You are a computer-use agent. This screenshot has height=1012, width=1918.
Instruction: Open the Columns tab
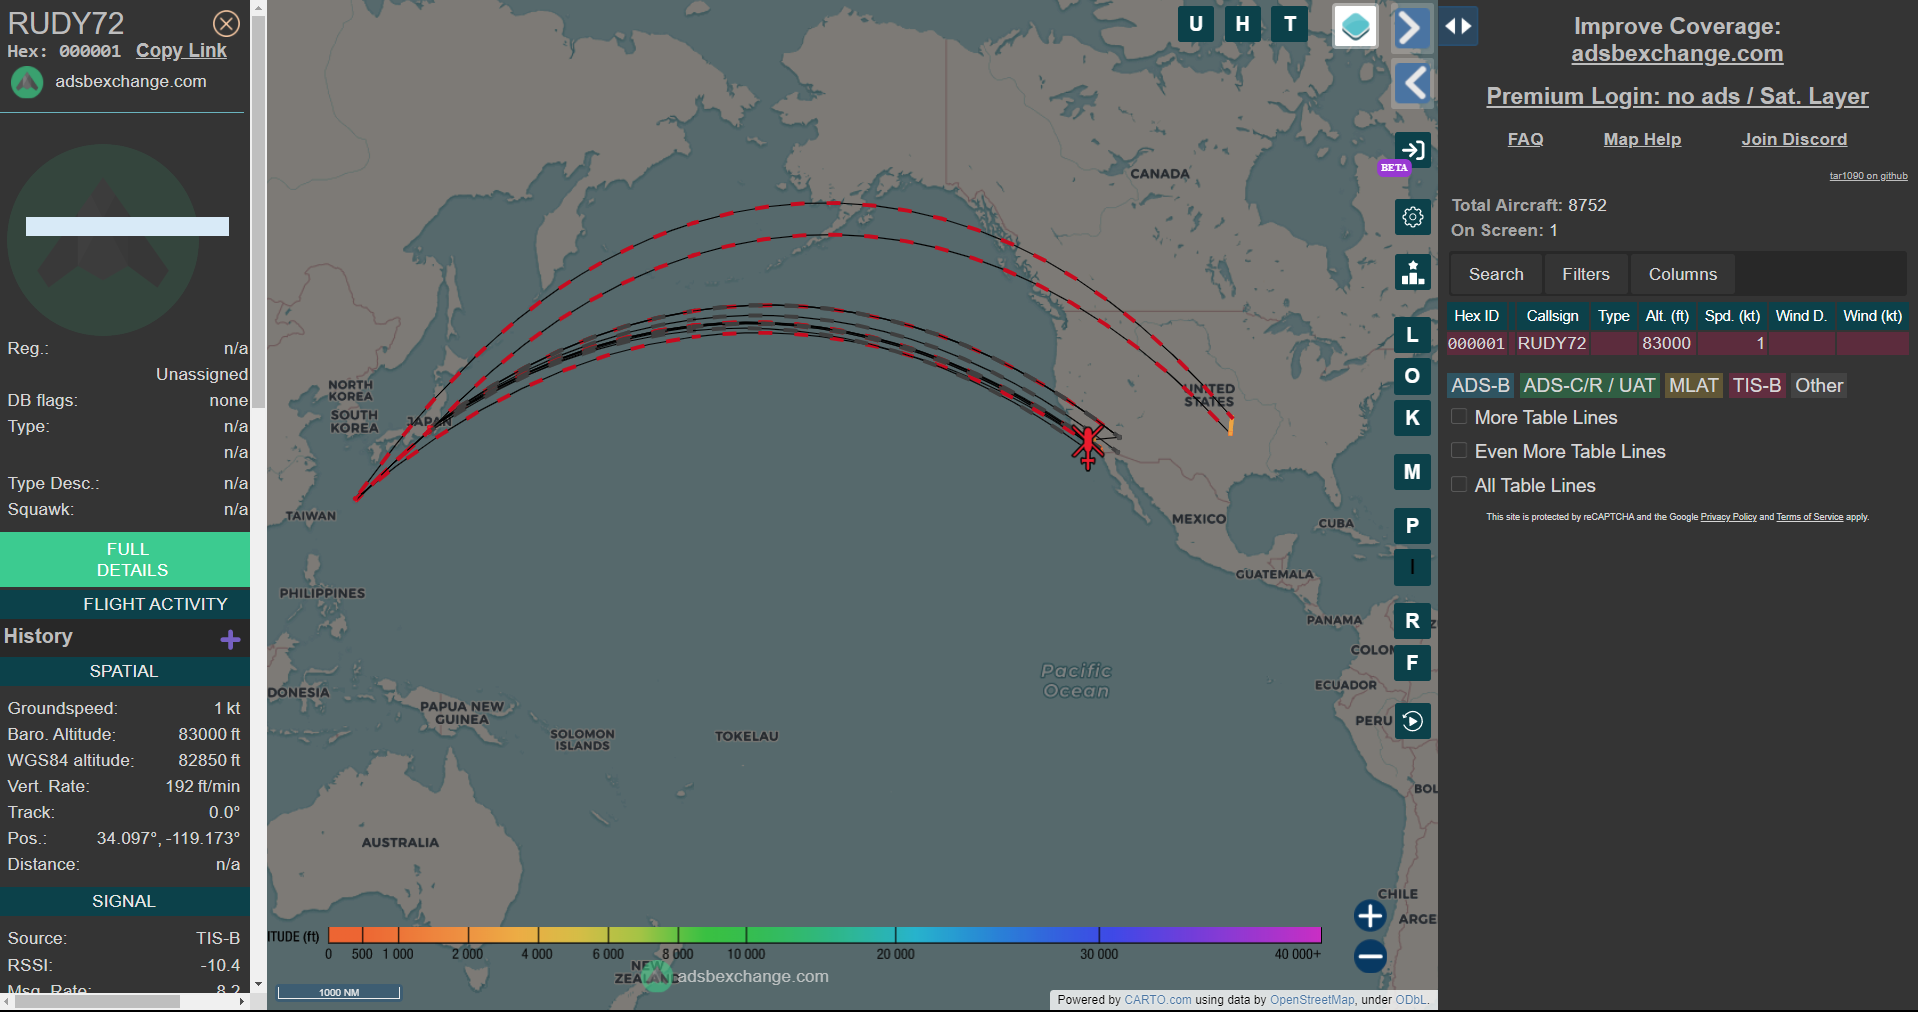coord(1683,274)
